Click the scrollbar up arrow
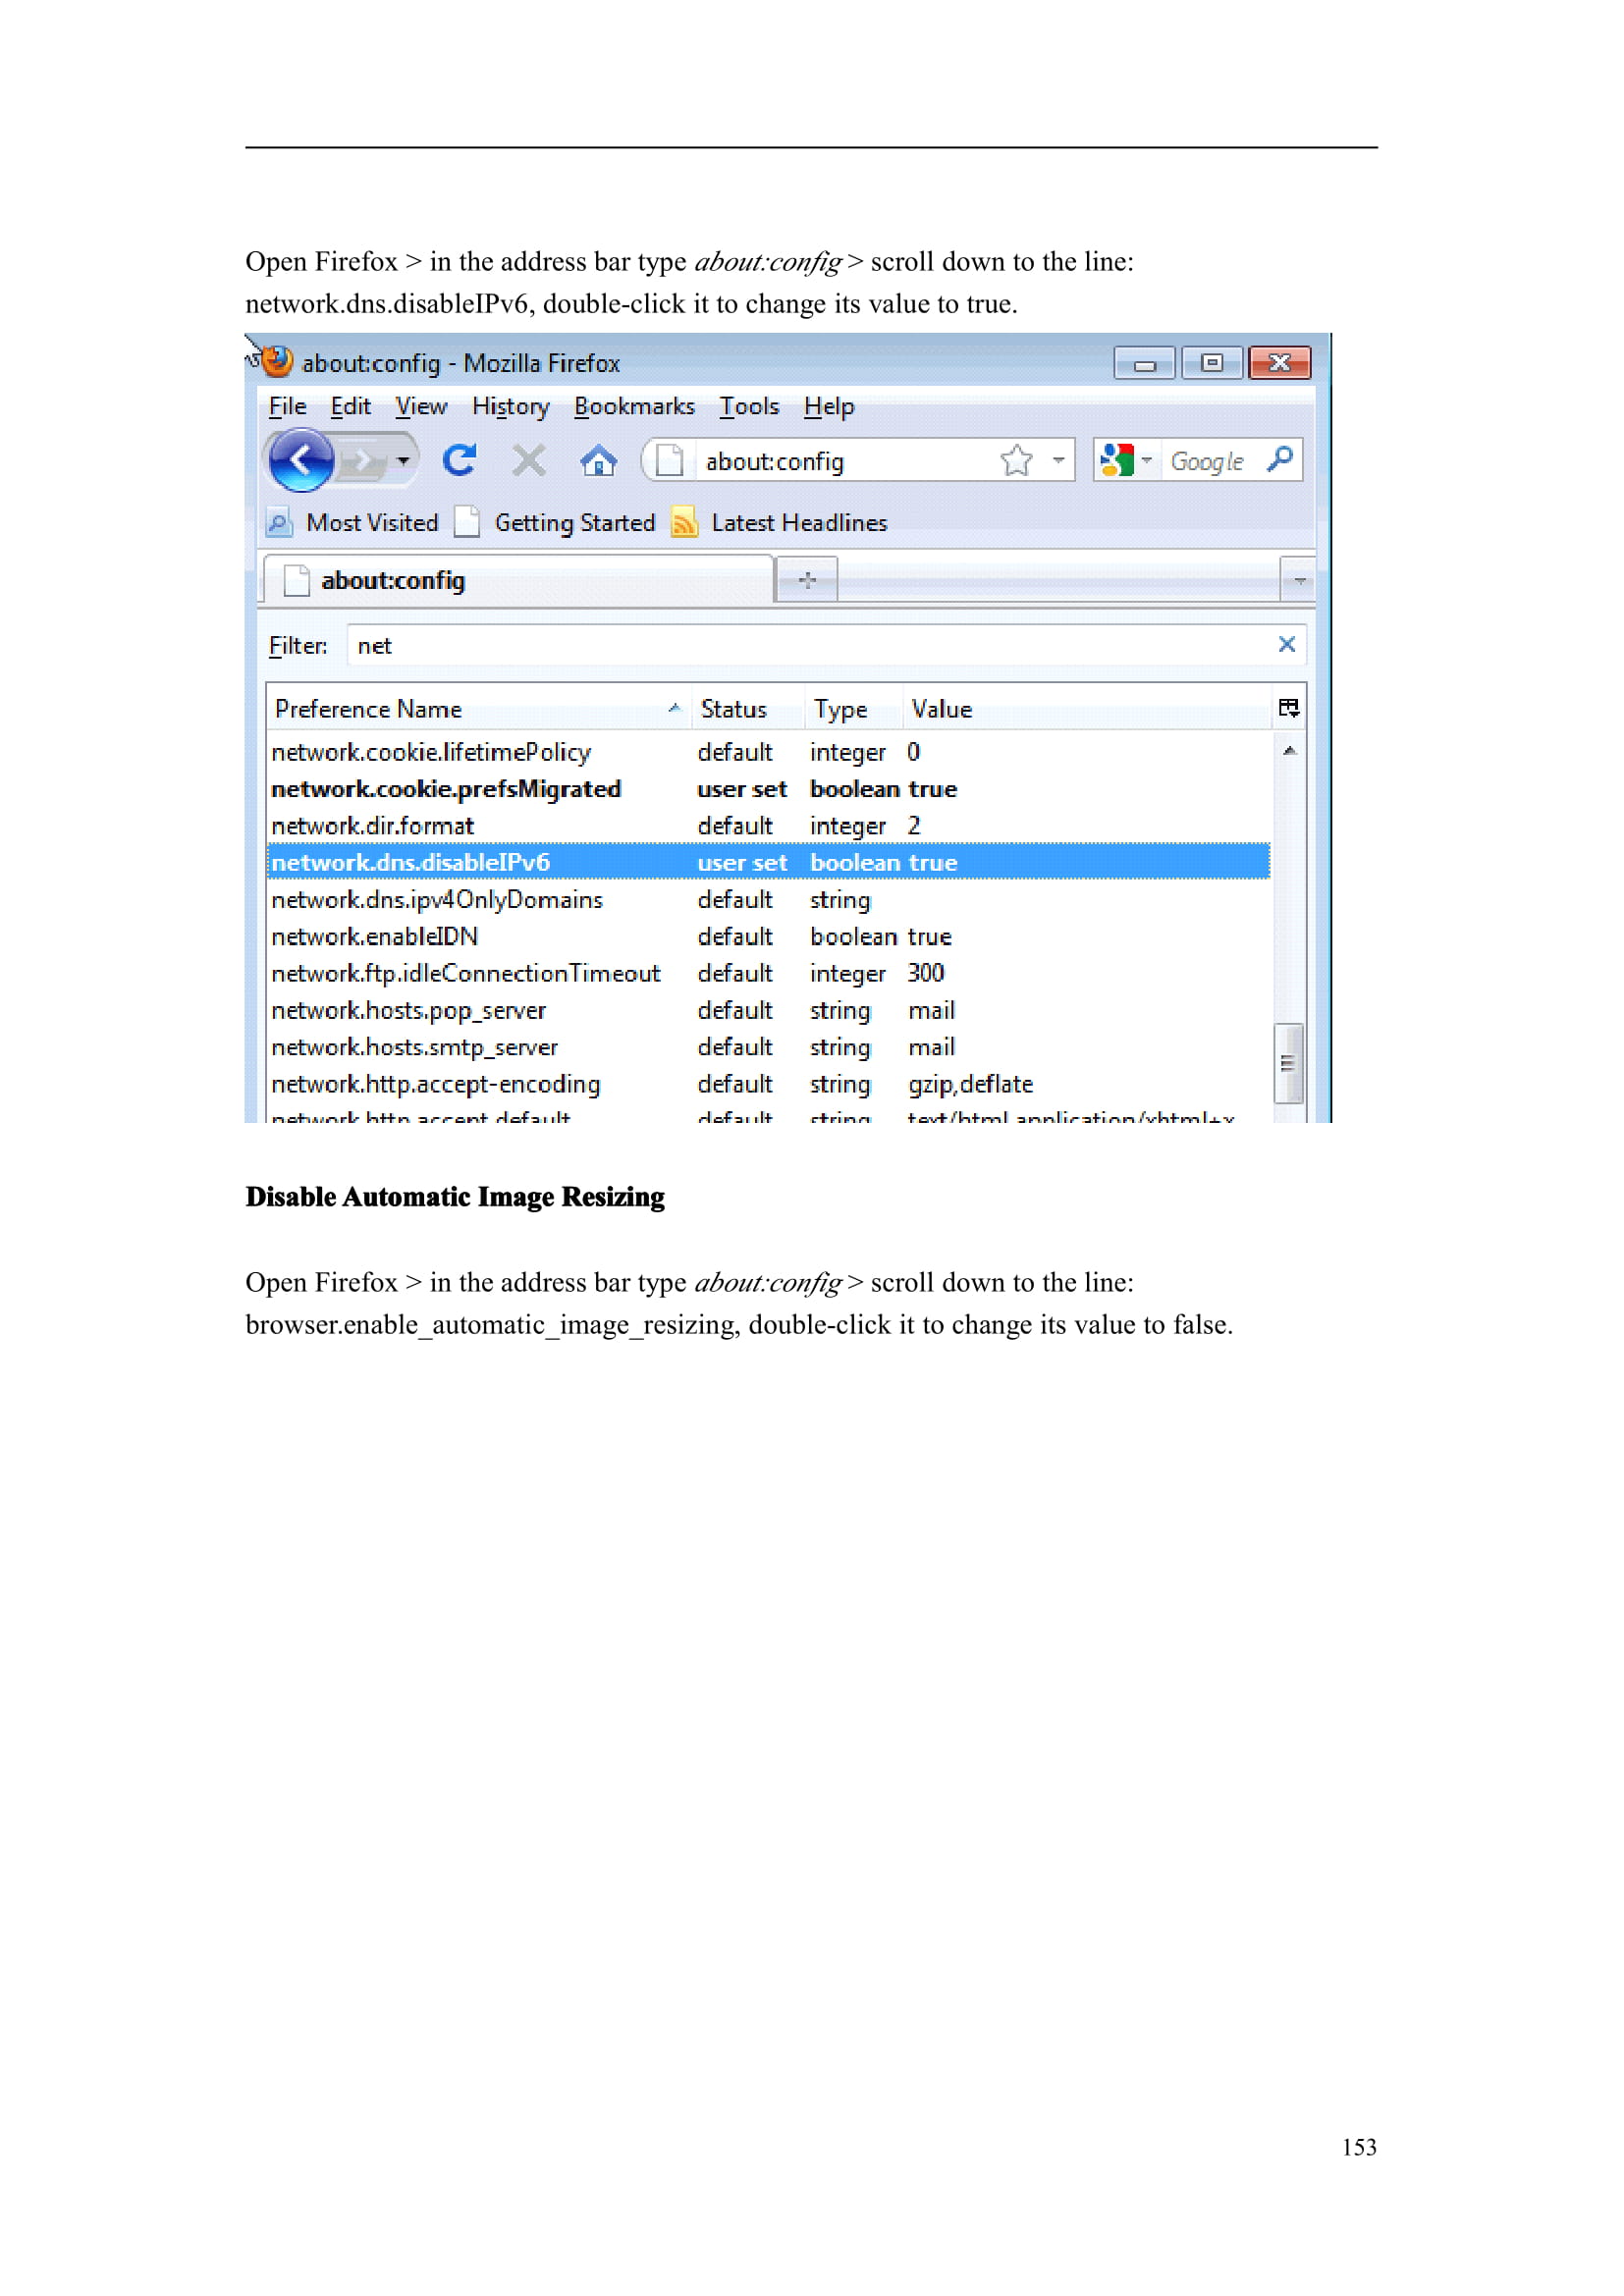This screenshot has width=1624, height=2296. coord(1289,750)
